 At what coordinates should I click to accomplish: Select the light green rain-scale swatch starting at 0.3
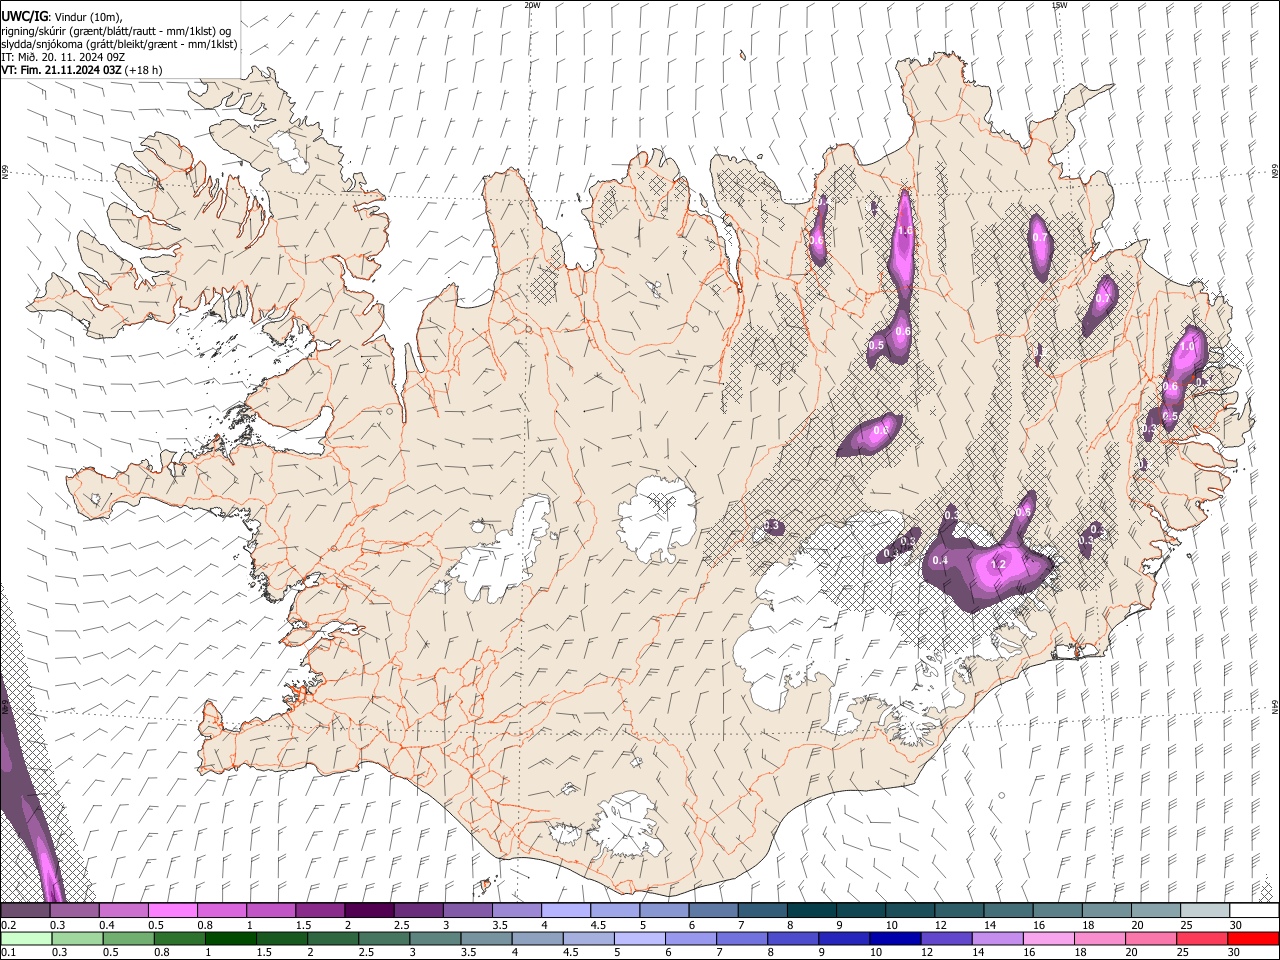coord(75,939)
